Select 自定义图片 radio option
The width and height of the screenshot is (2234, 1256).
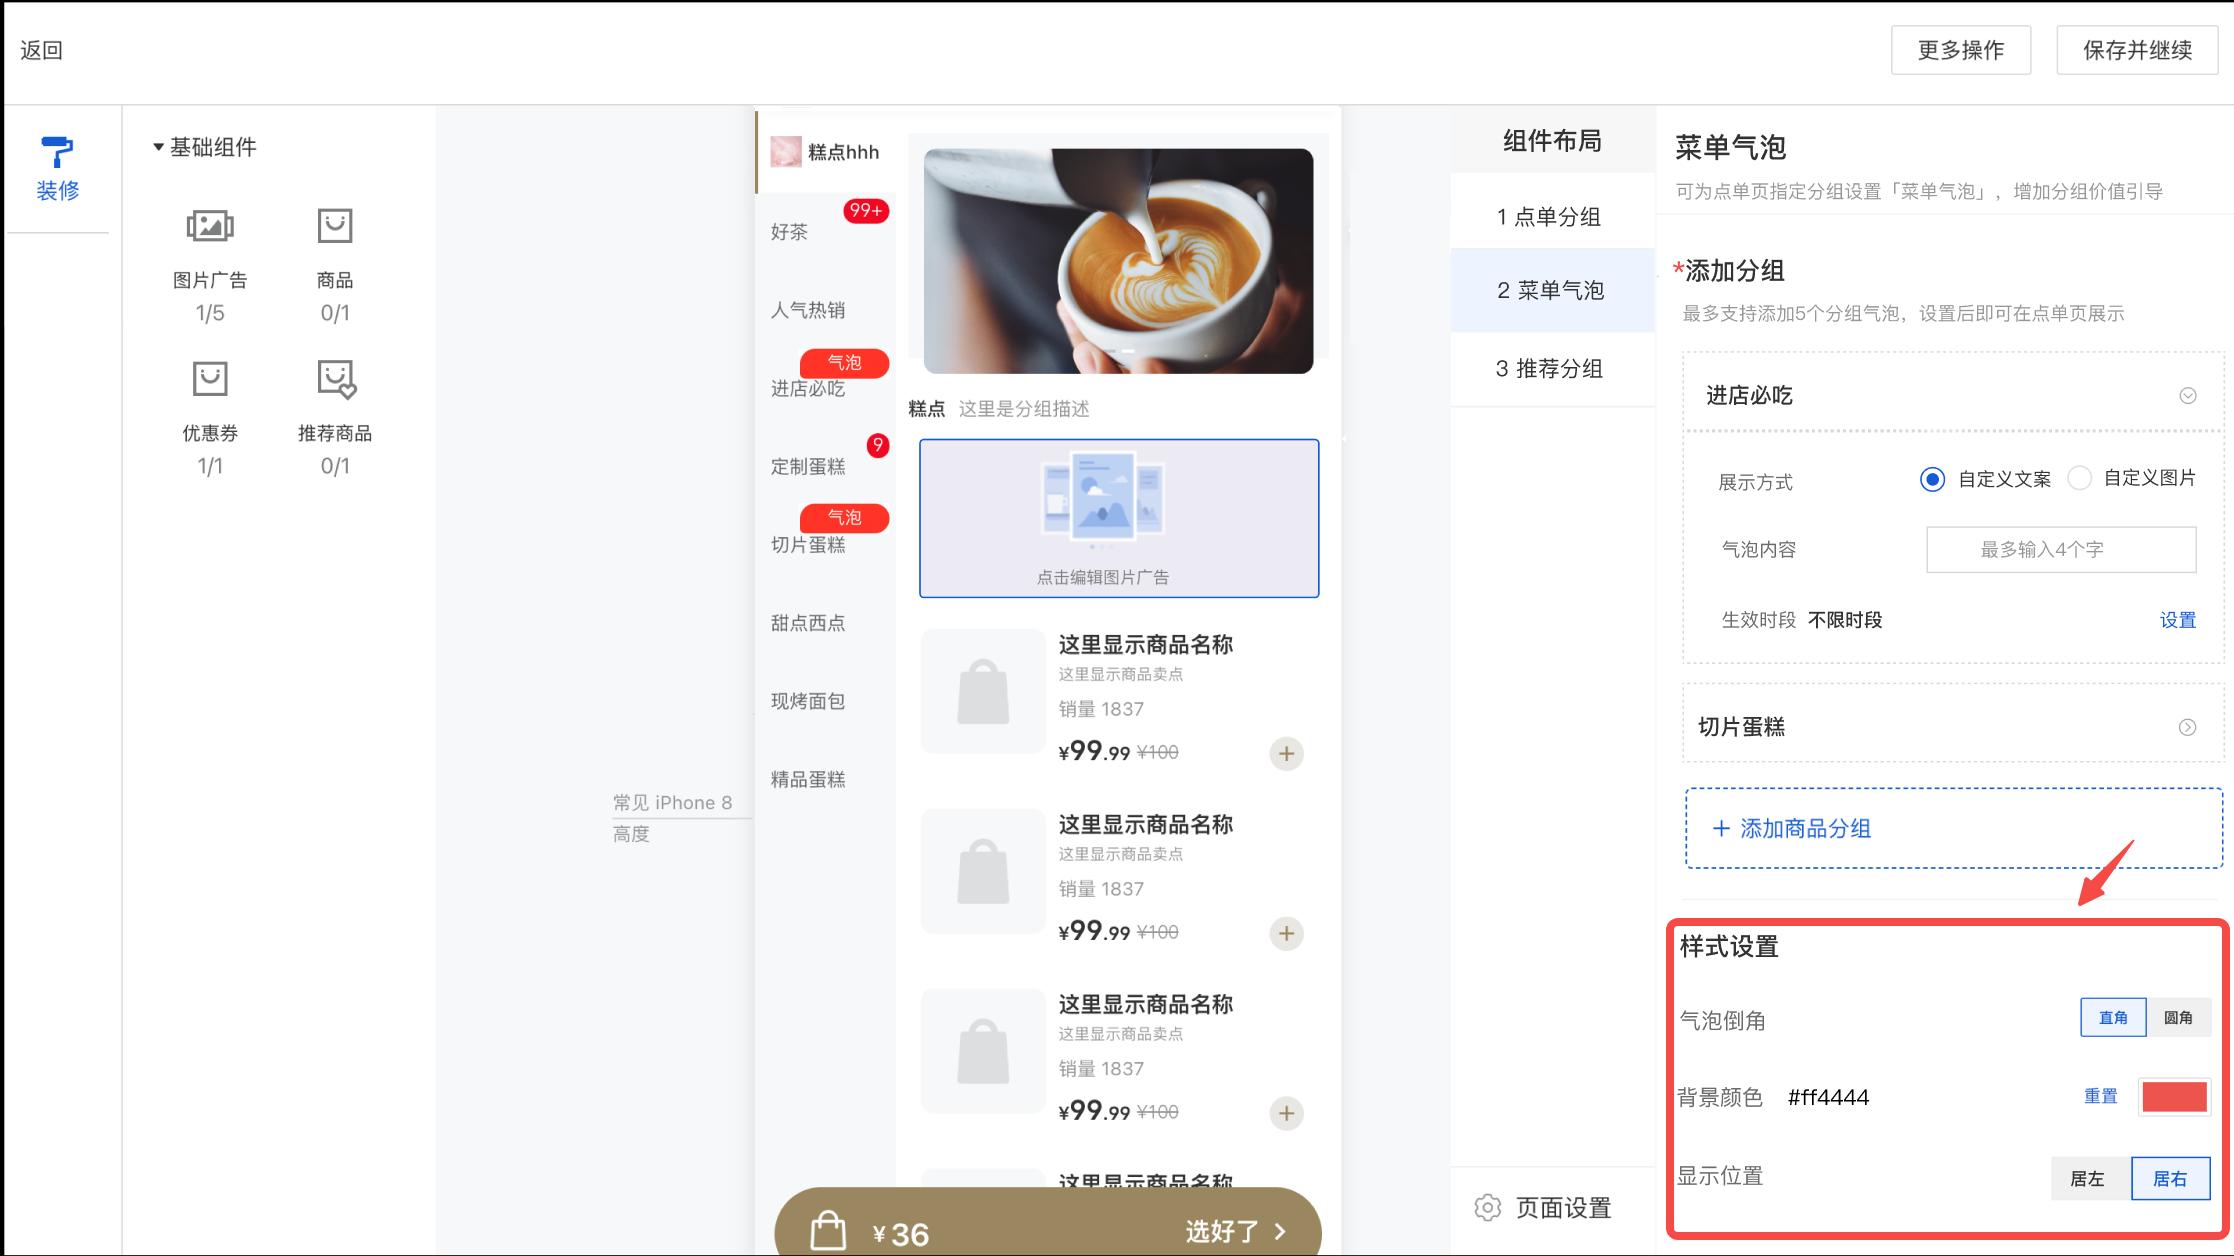[x=2079, y=478]
